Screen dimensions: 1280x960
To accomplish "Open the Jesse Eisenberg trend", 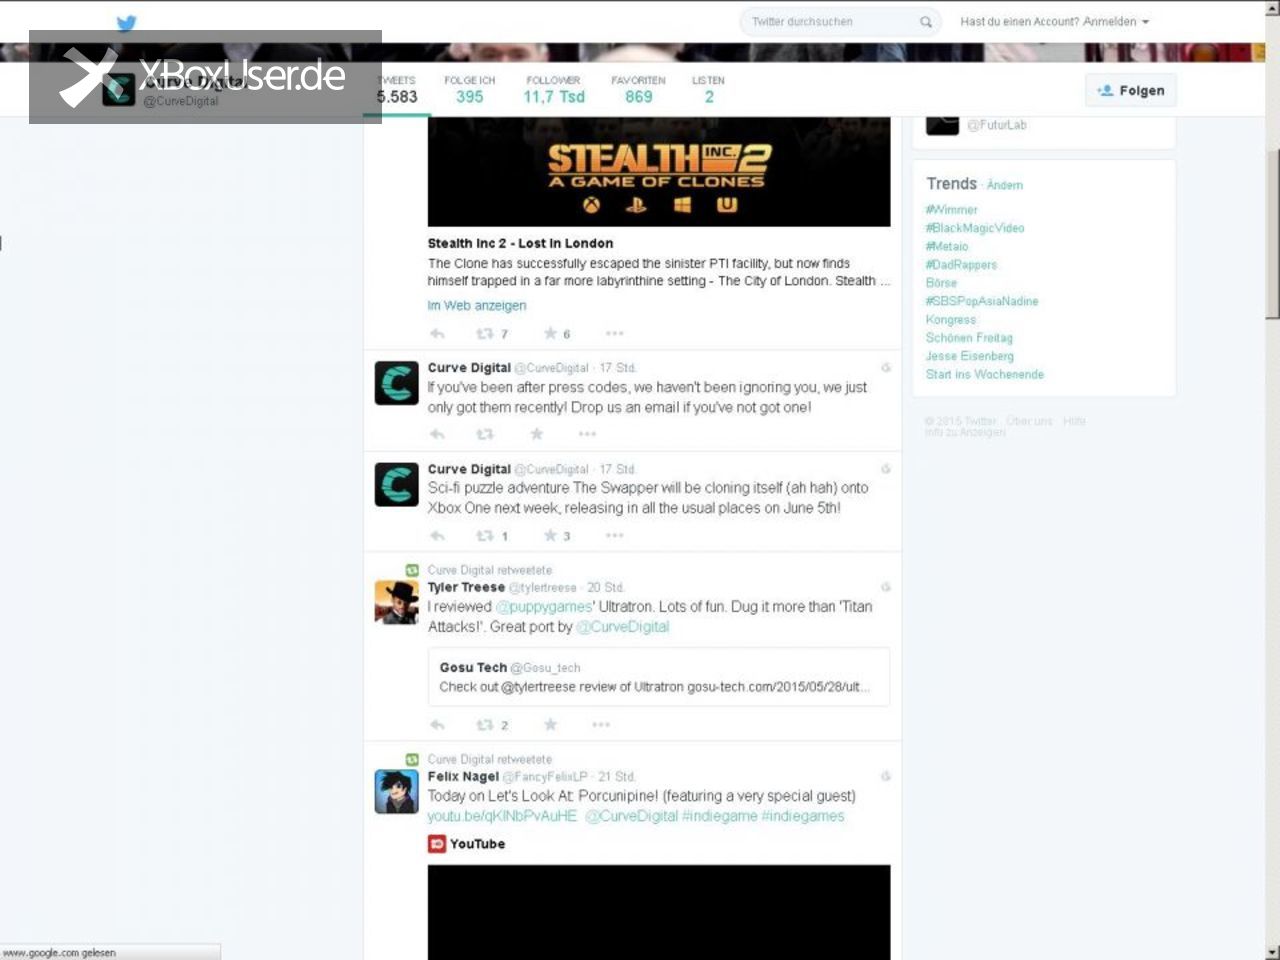I will (x=970, y=356).
